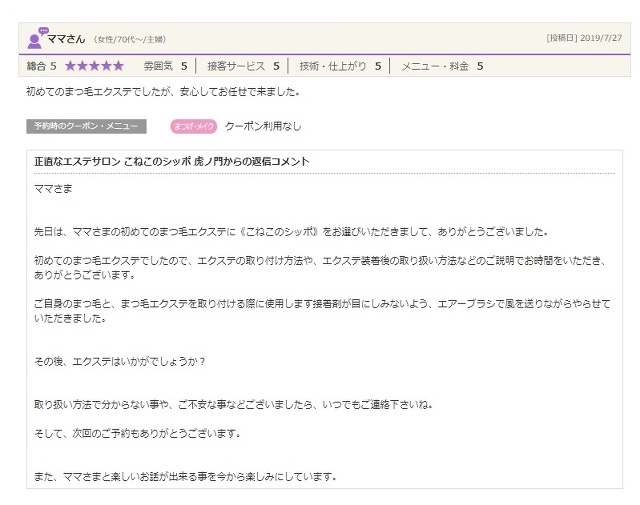Click the 予約時のクーポン・メニュー gray label
Viewport: 640px width, 505px height.
(x=86, y=127)
